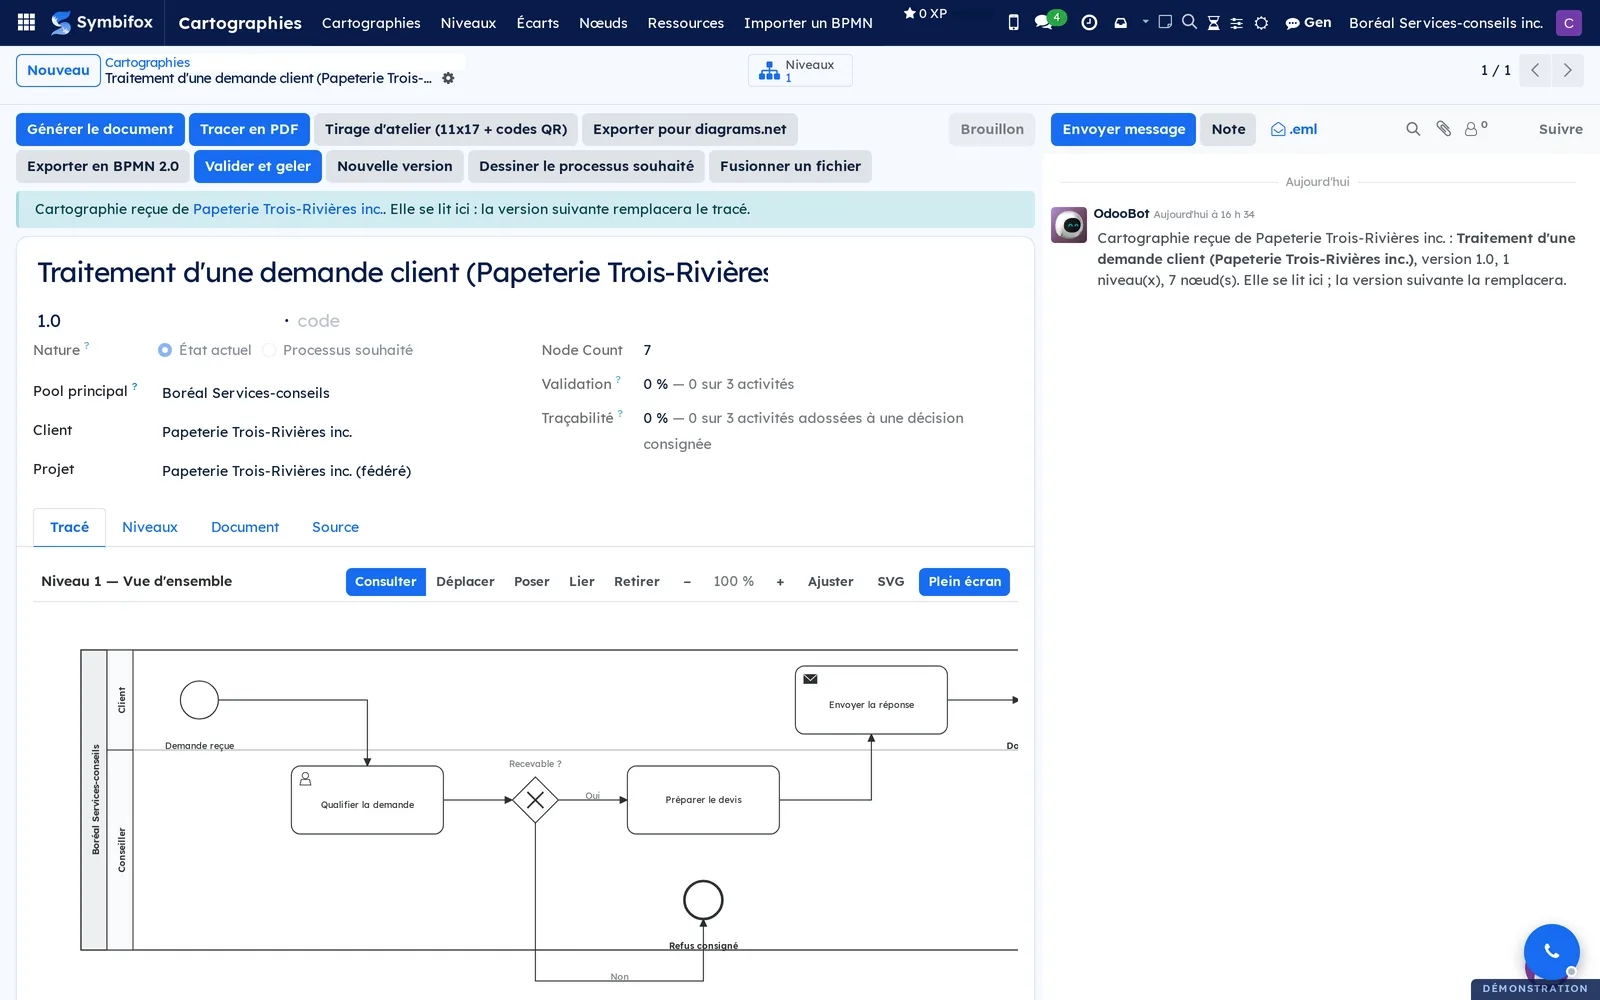1600x1000 pixels.
Task: Click Tracer en PDF
Action: click(249, 129)
